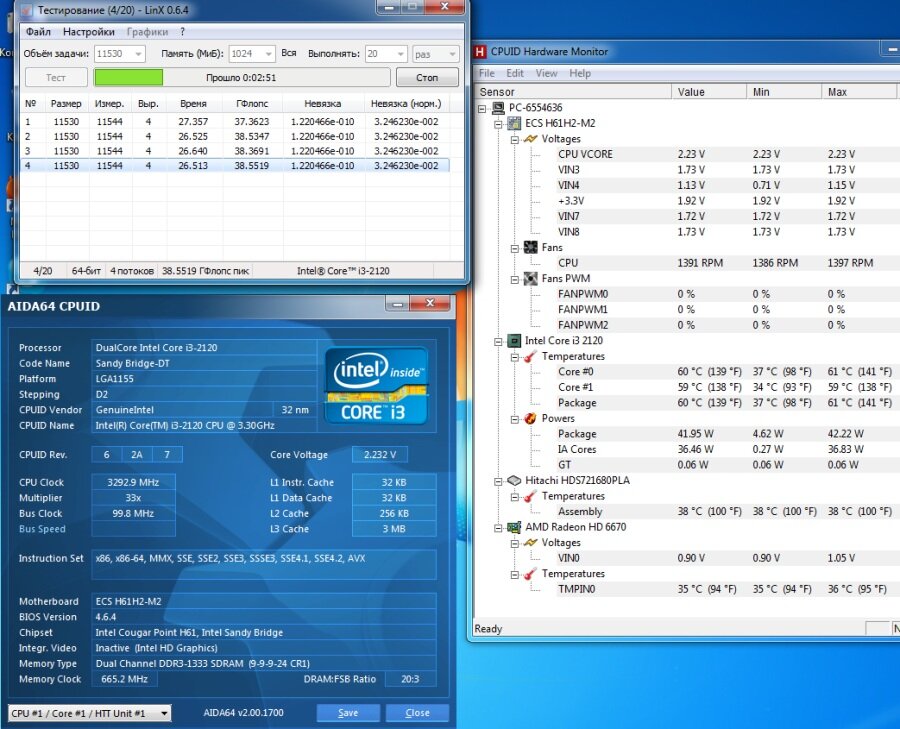Click the Fans icon in HWMonitor

tap(530, 247)
